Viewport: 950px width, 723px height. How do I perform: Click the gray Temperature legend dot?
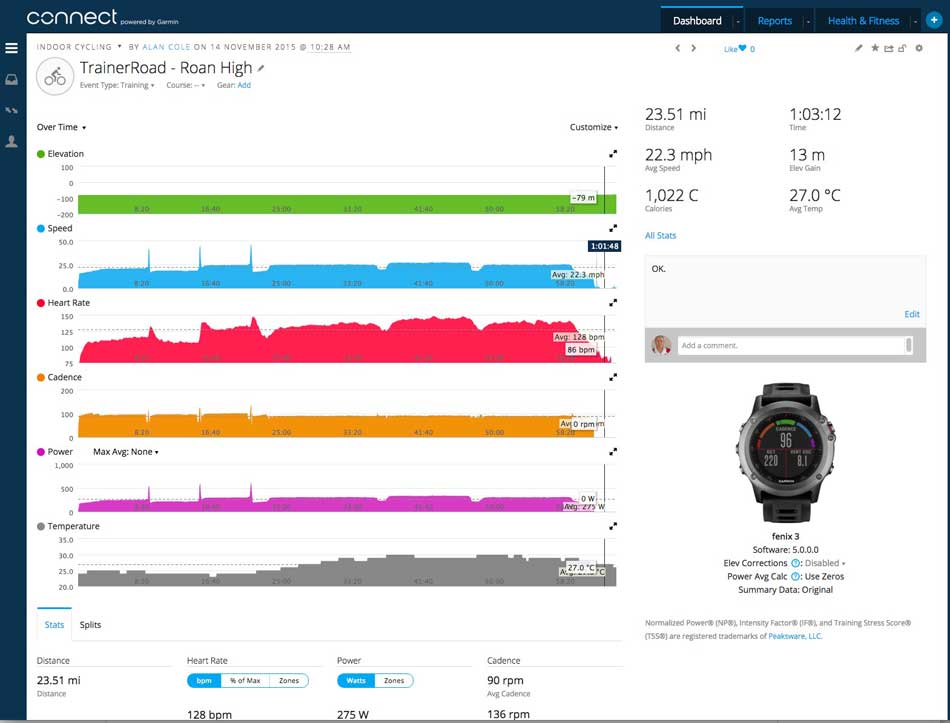tap(41, 526)
